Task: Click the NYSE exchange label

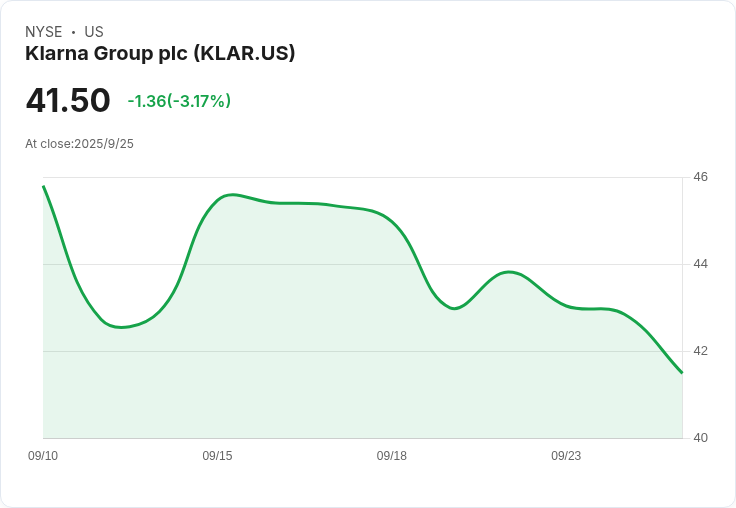Action: pos(44,32)
